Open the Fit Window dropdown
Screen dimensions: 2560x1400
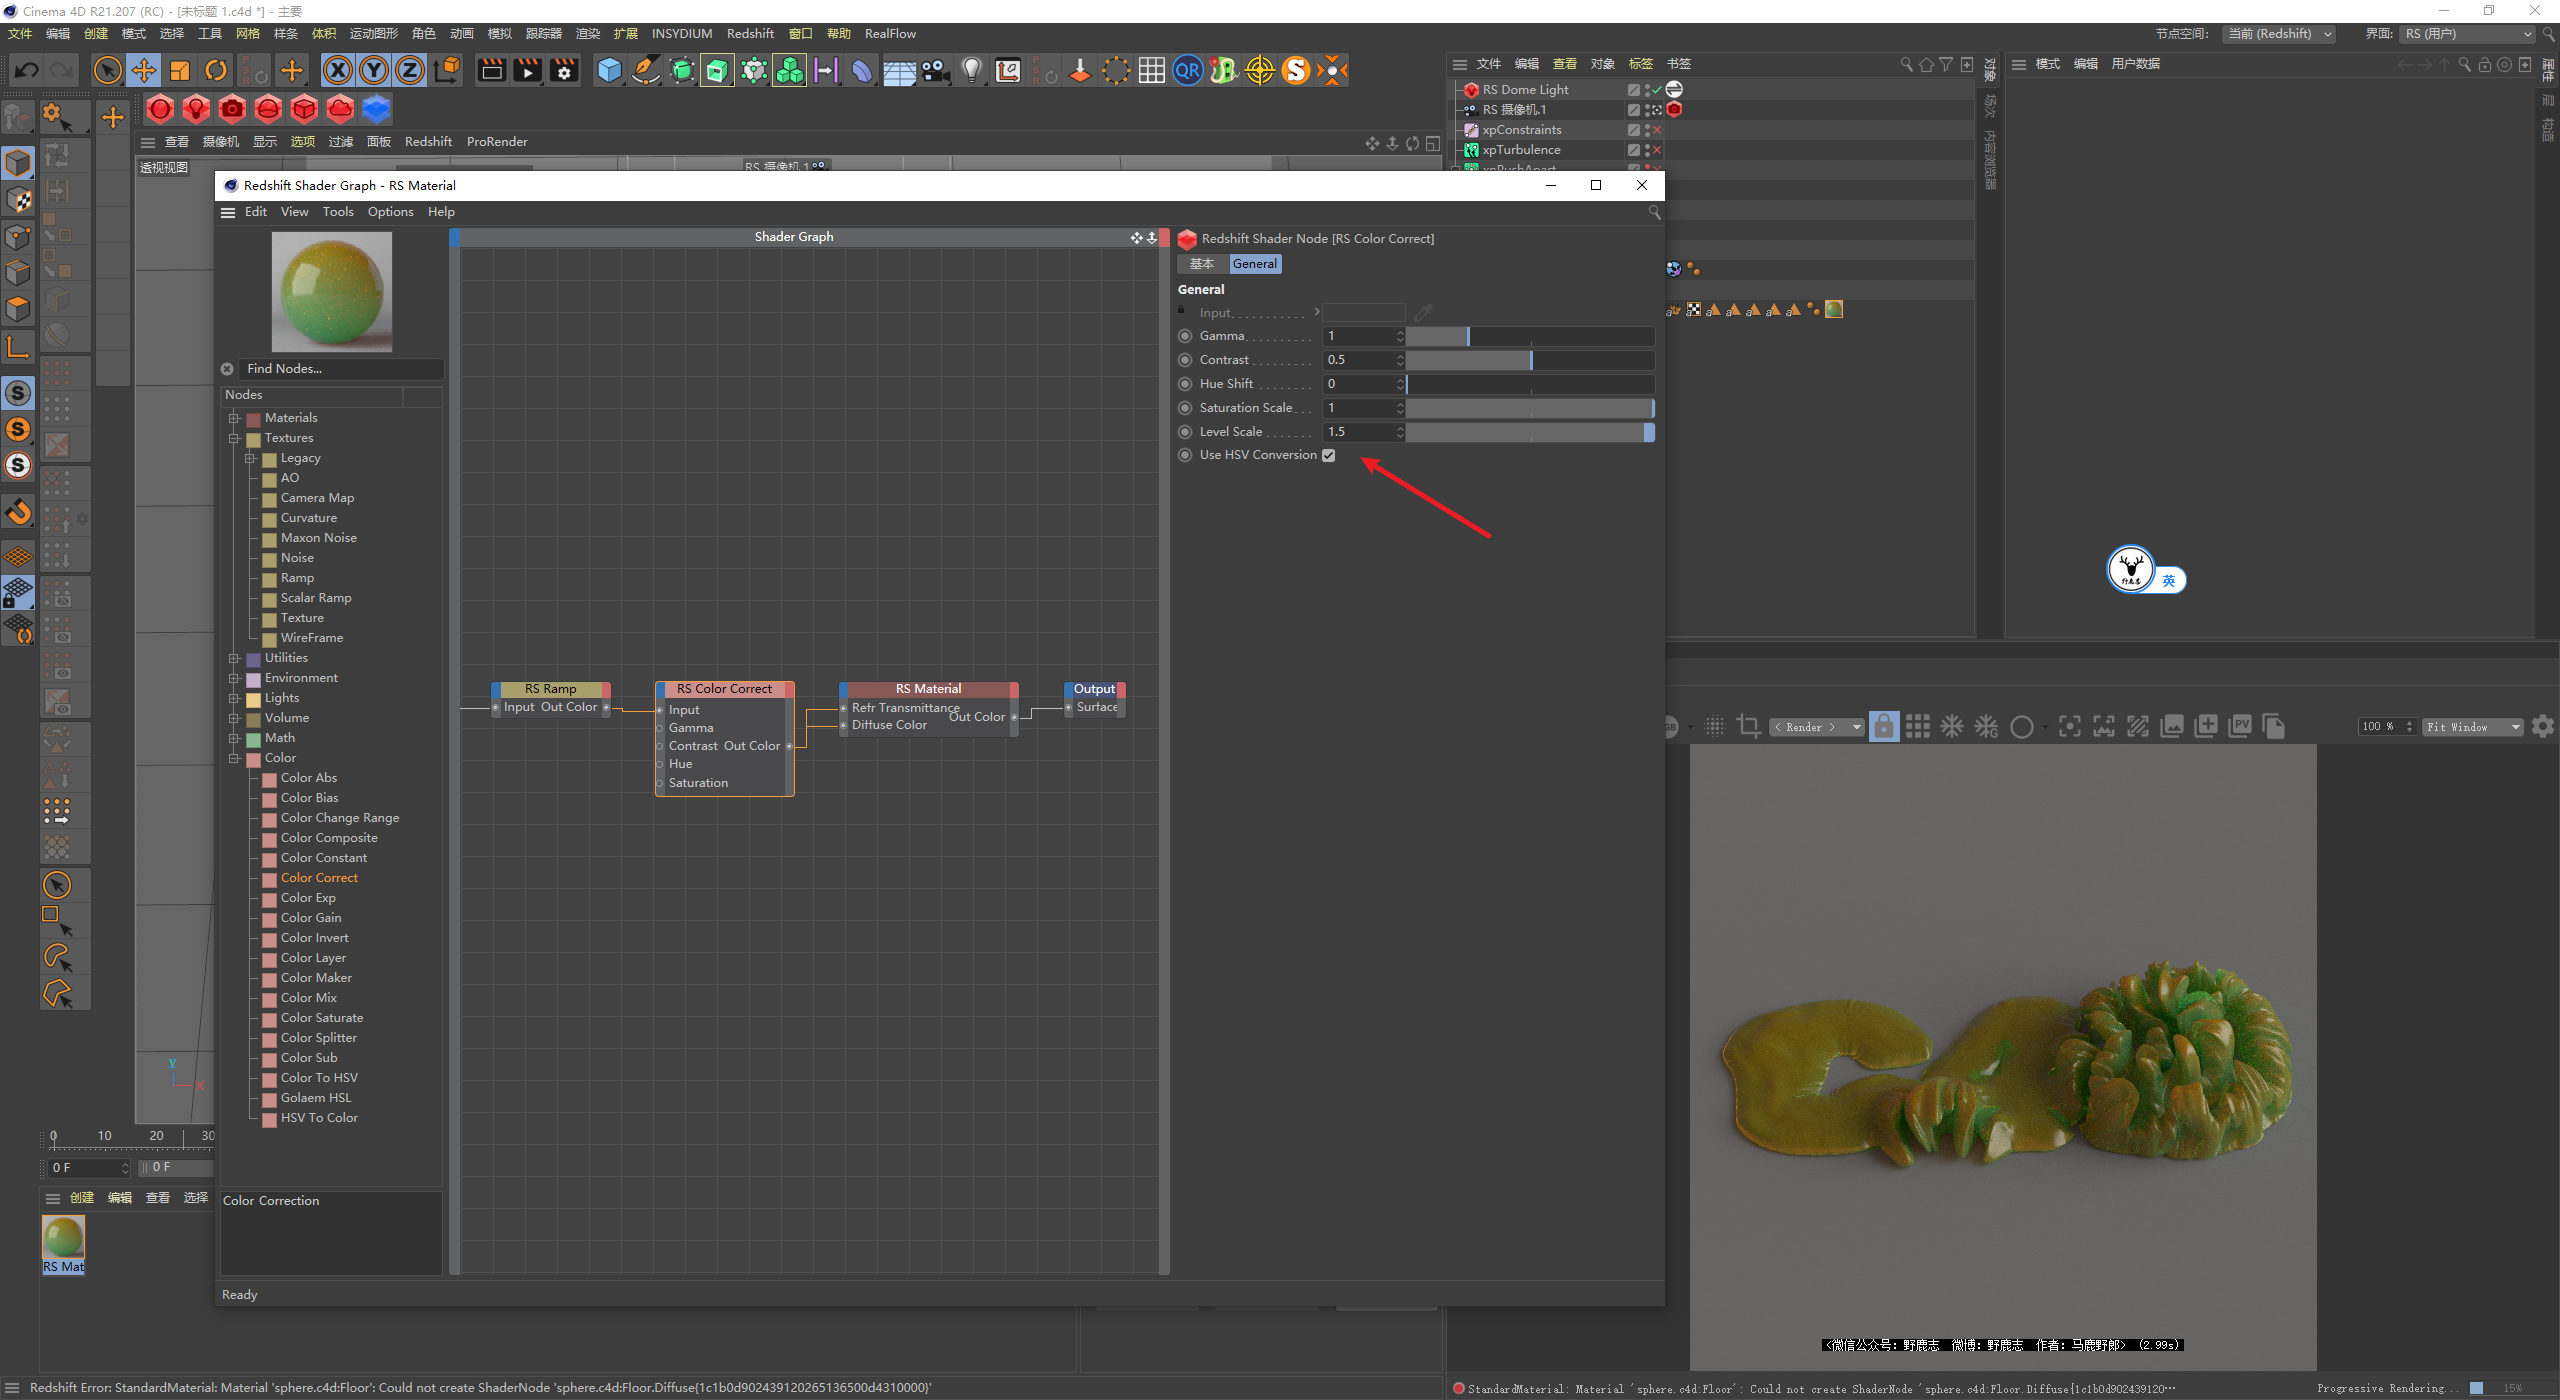pos(2472,727)
